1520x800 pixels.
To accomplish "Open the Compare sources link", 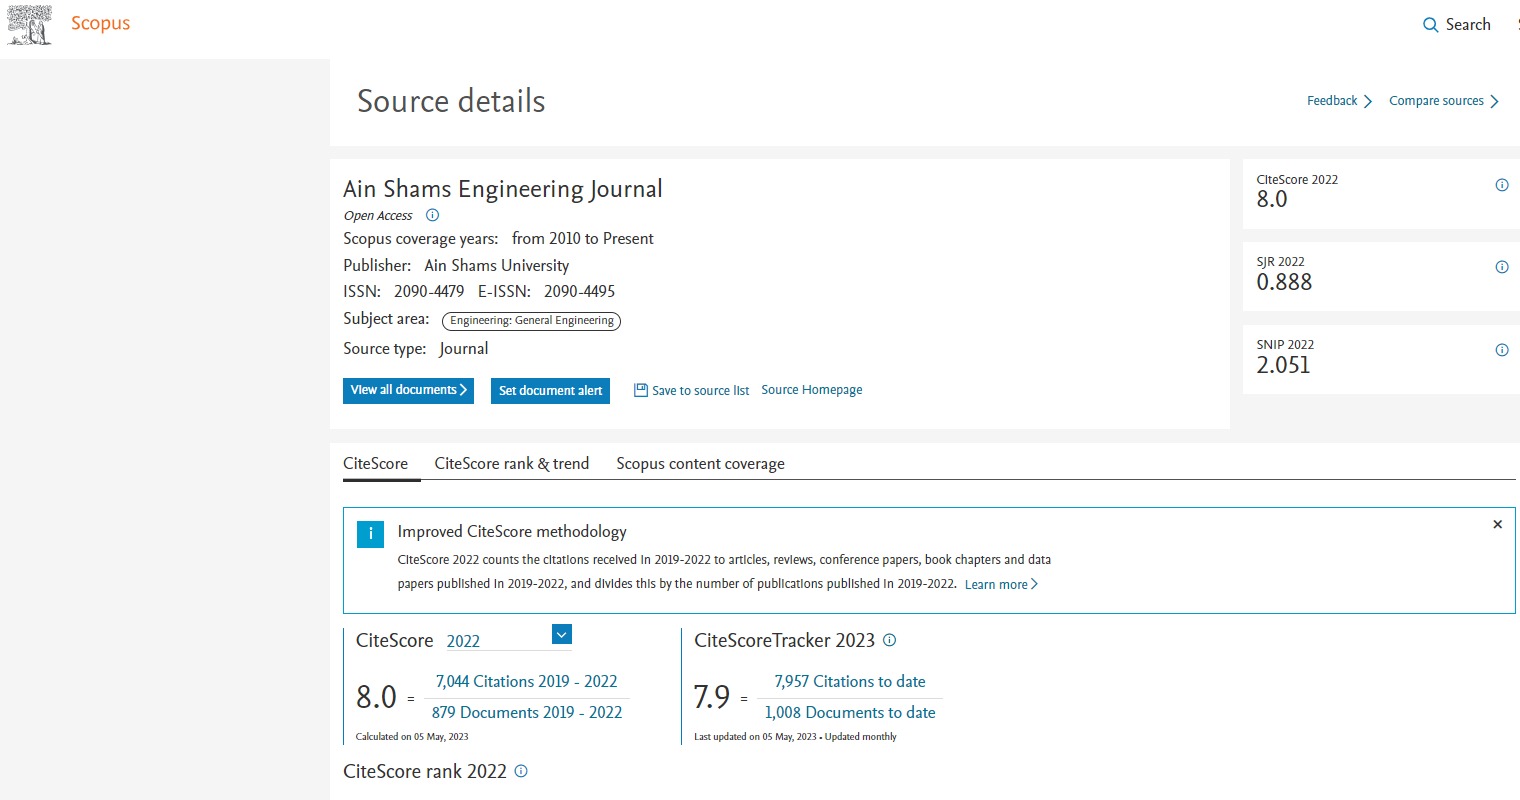I will (x=1444, y=101).
